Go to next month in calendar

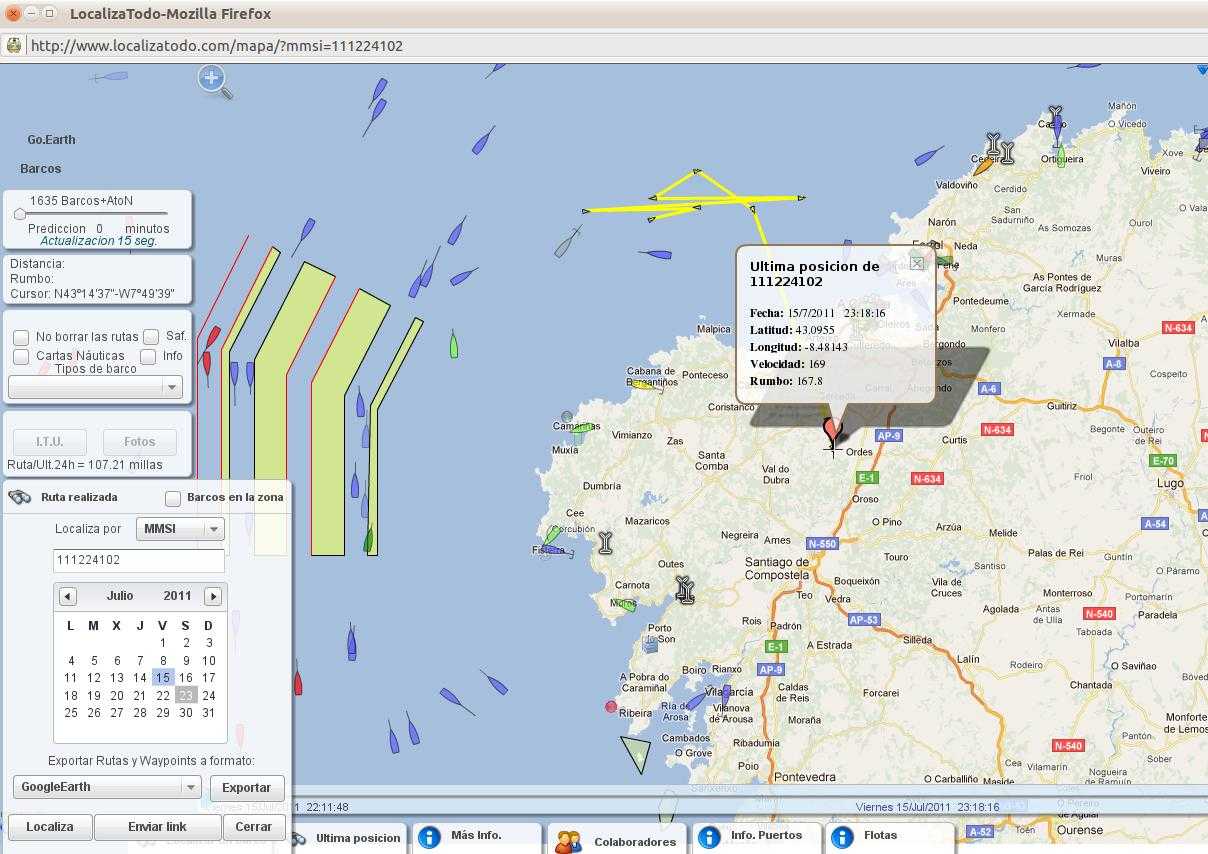point(213,596)
